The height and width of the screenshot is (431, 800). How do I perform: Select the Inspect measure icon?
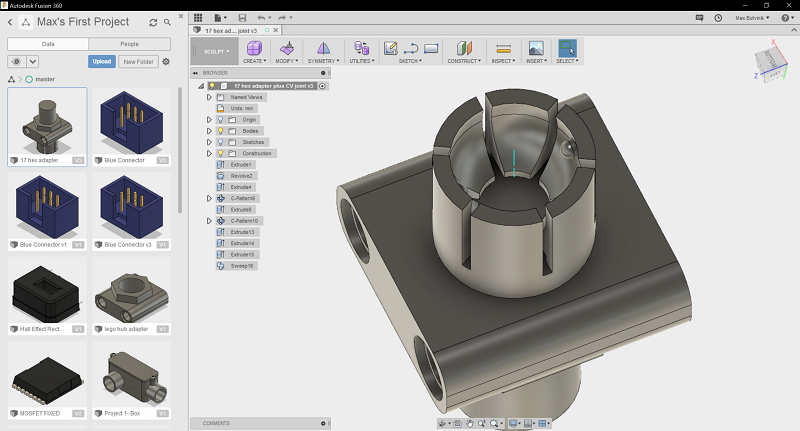(x=503, y=48)
